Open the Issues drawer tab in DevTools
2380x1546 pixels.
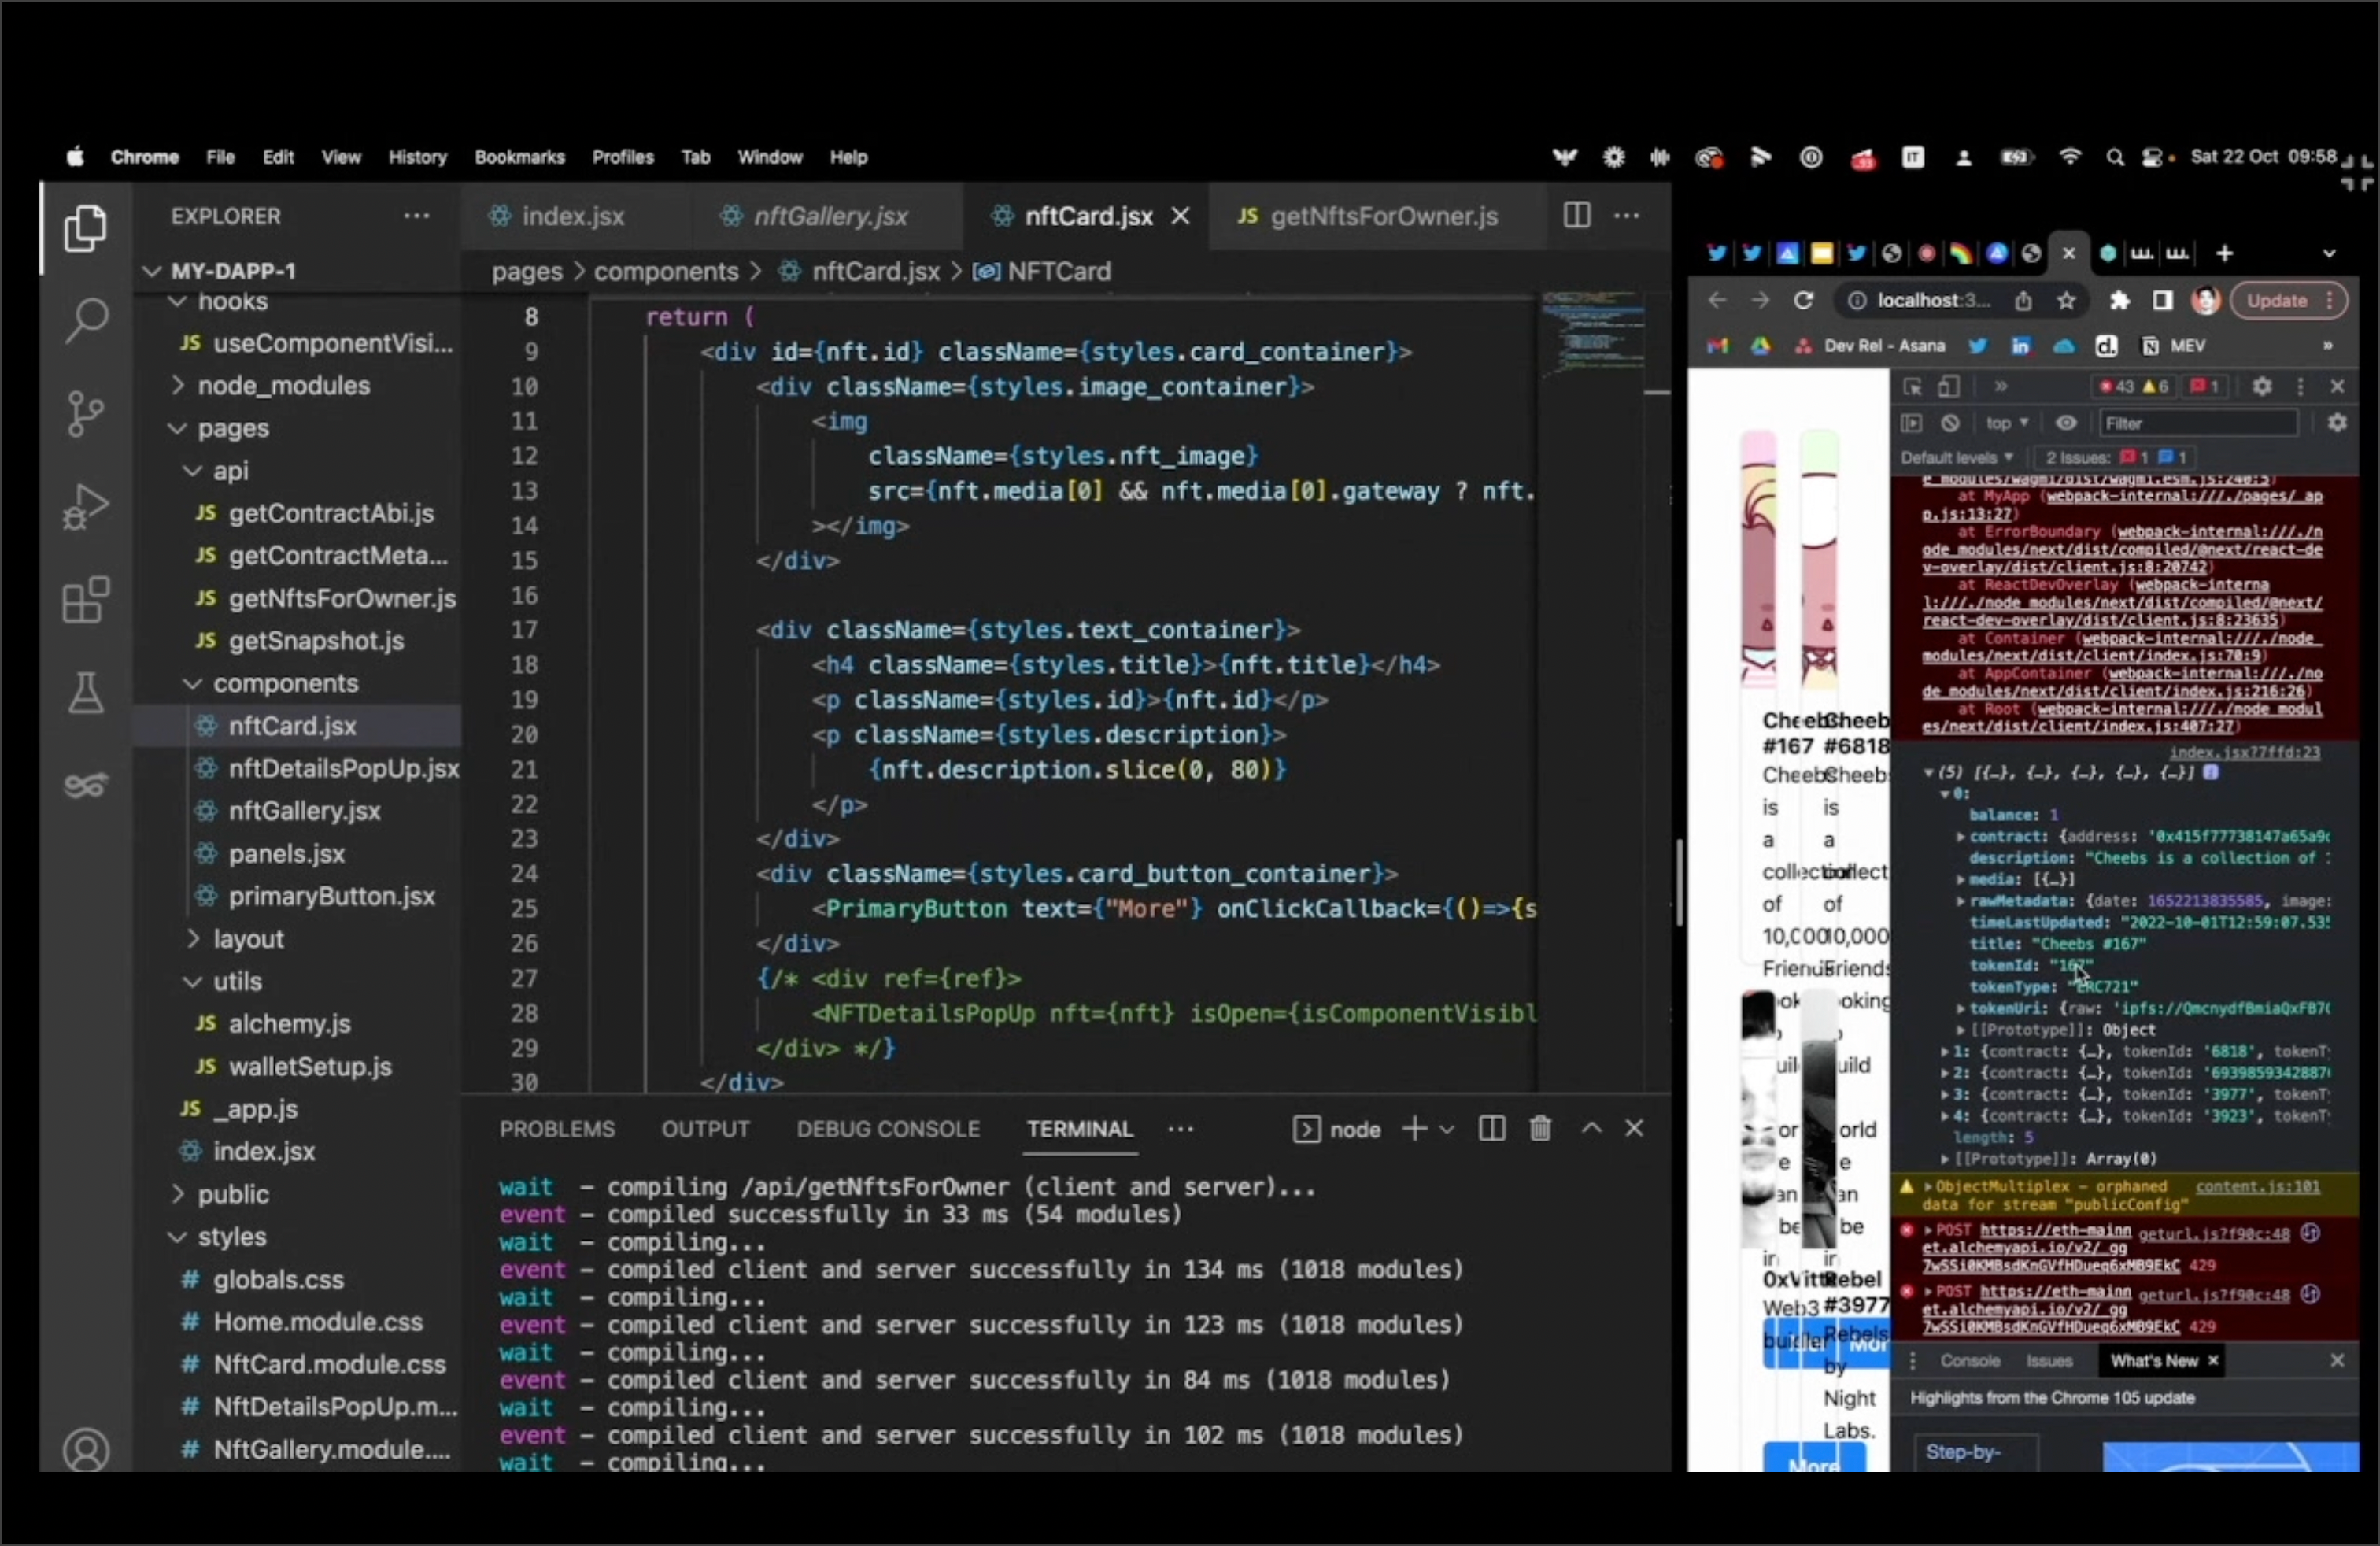pos(2049,1360)
